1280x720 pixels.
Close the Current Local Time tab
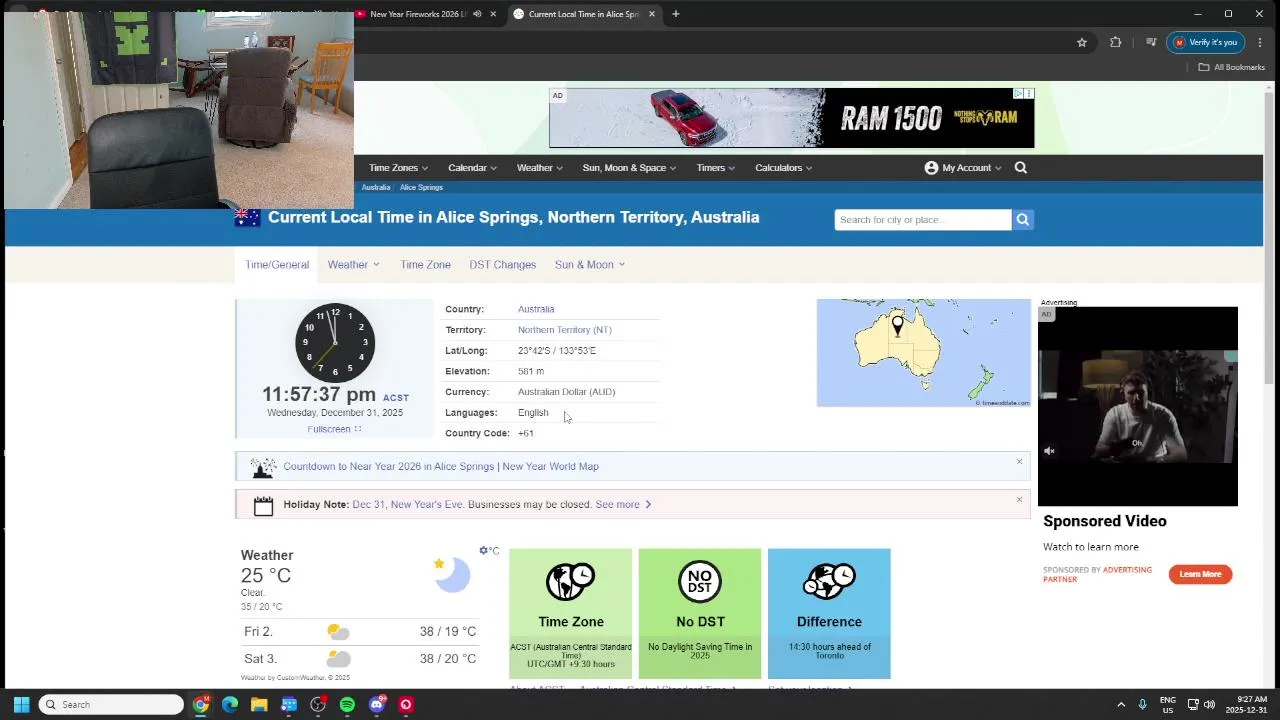[652, 14]
